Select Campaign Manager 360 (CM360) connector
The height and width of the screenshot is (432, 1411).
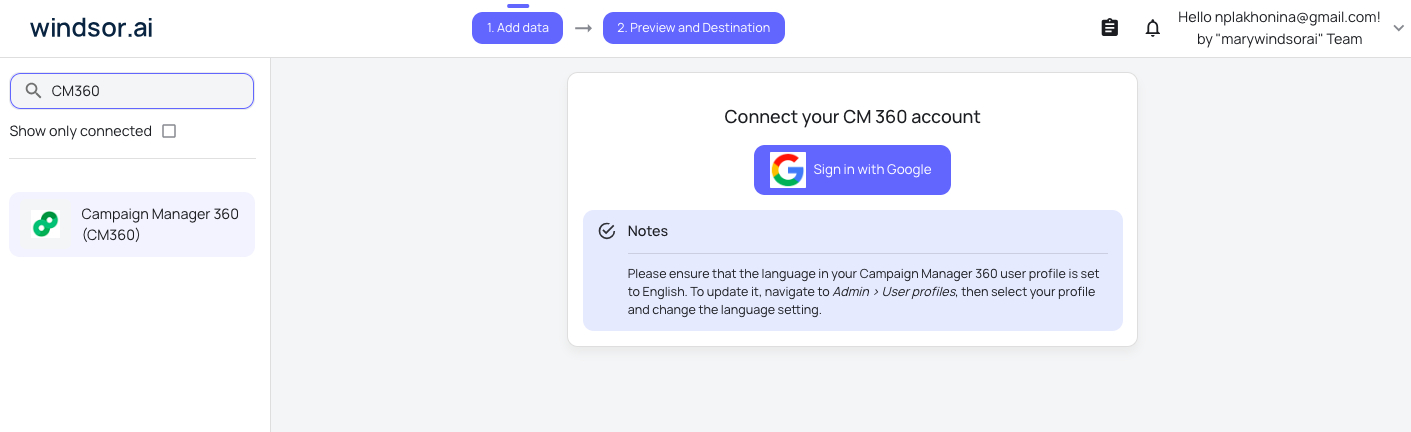132,225
